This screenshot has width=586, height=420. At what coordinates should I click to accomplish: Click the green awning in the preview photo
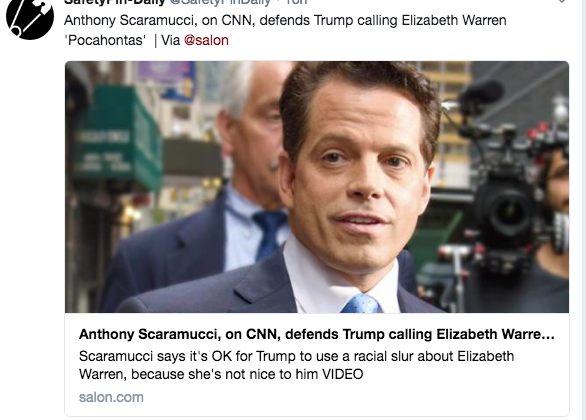point(118,138)
